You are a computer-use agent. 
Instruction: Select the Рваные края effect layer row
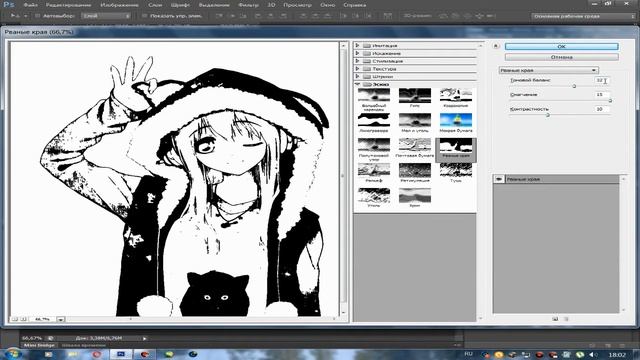557,179
